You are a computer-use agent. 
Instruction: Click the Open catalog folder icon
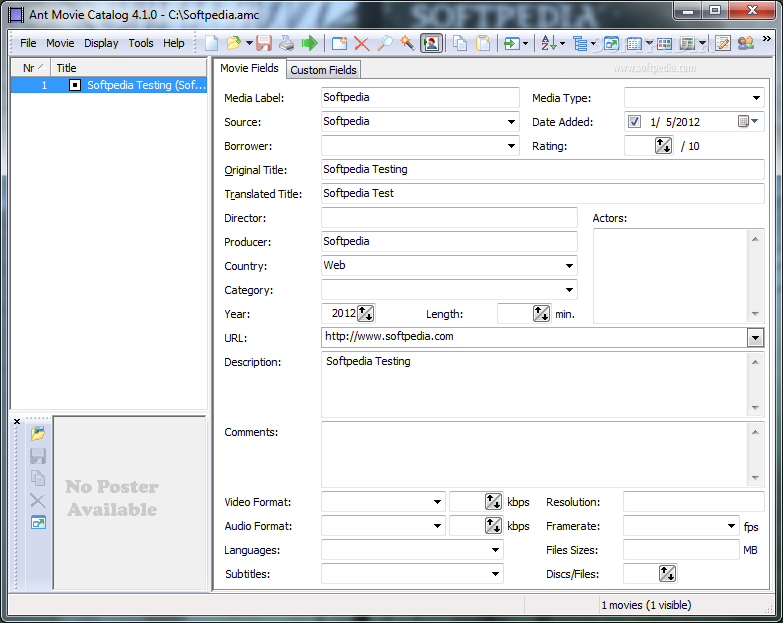233,43
